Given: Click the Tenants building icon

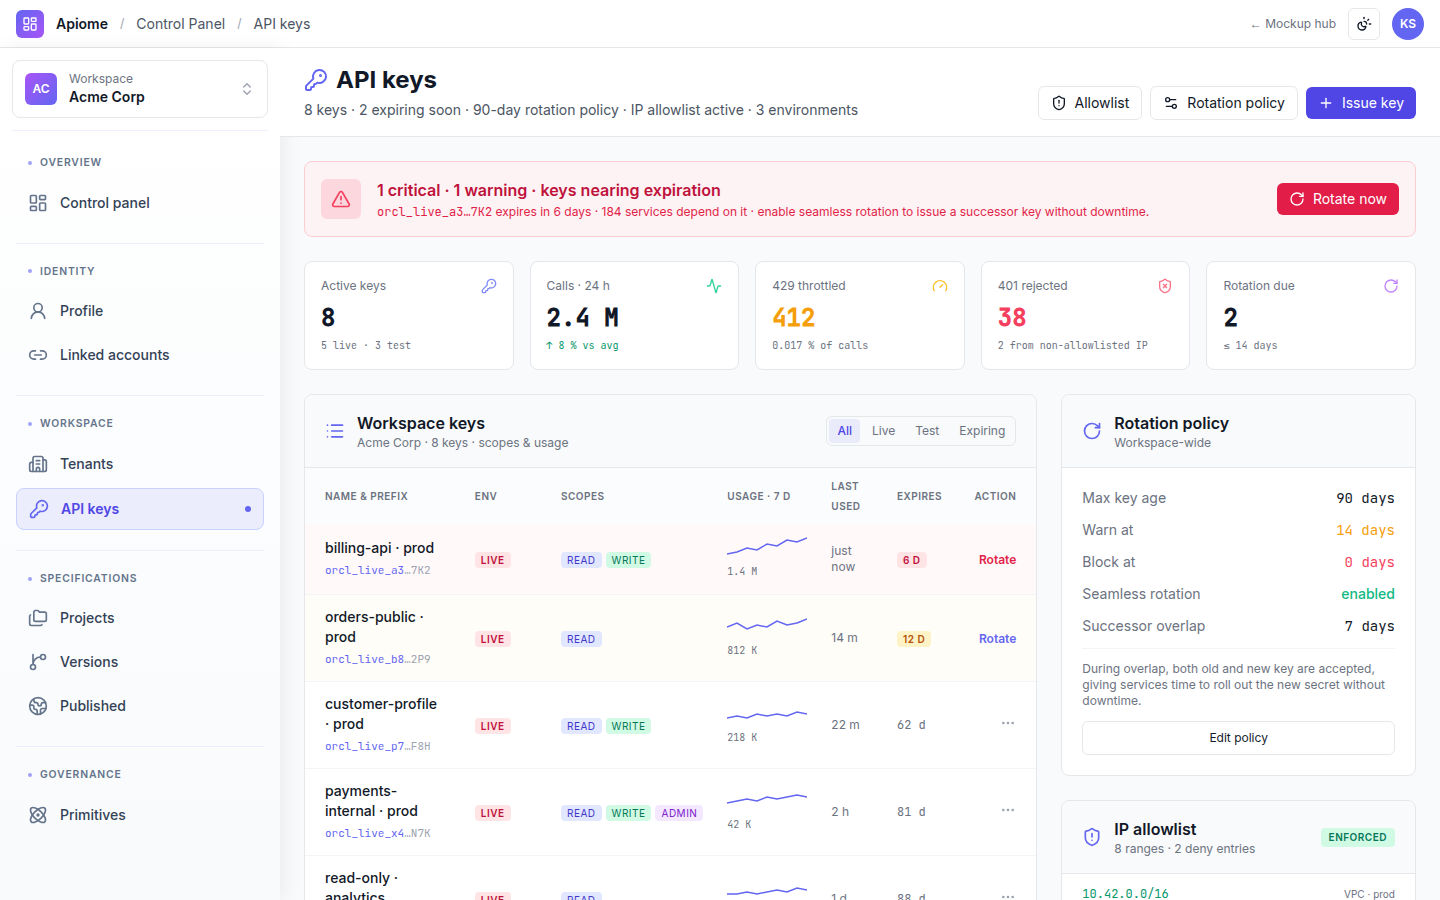Looking at the screenshot, I should point(38,464).
